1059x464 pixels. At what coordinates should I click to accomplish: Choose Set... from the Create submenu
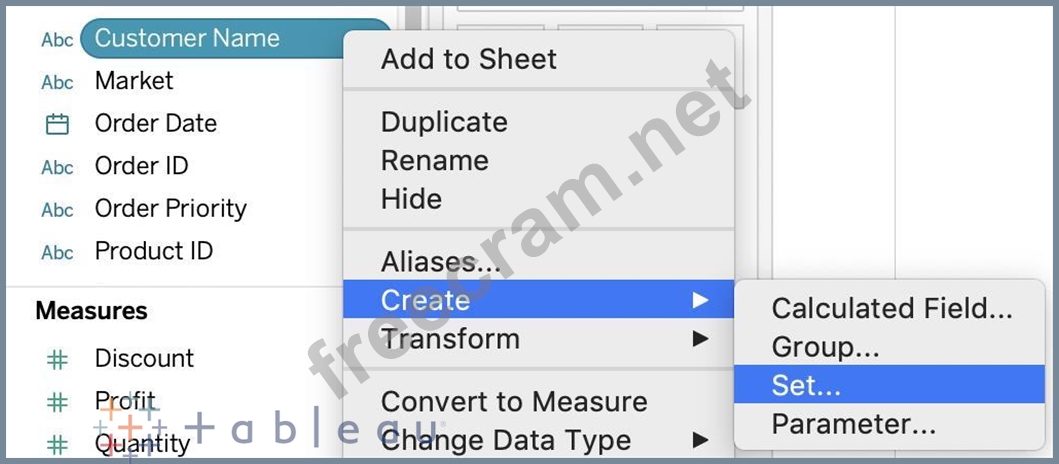pyautogui.click(x=806, y=385)
